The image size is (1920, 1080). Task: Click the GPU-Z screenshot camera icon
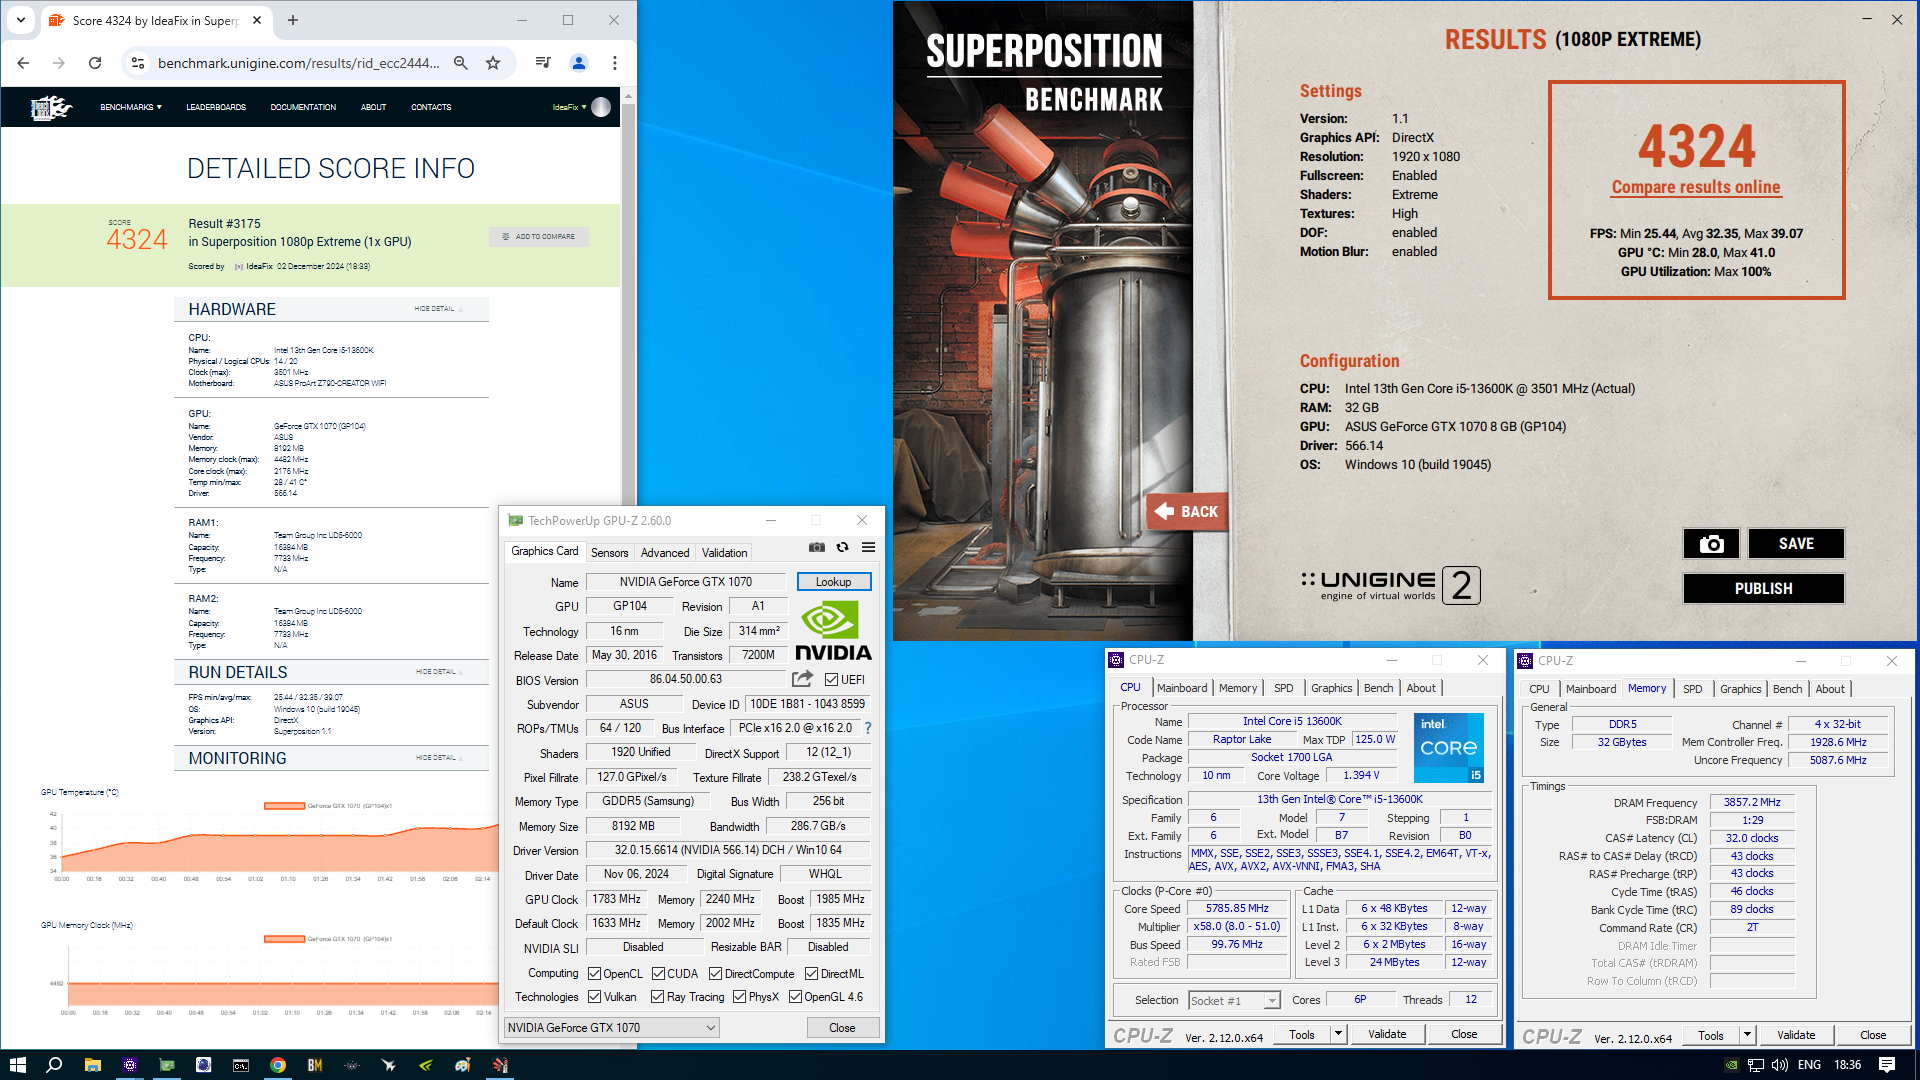pos(817,548)
